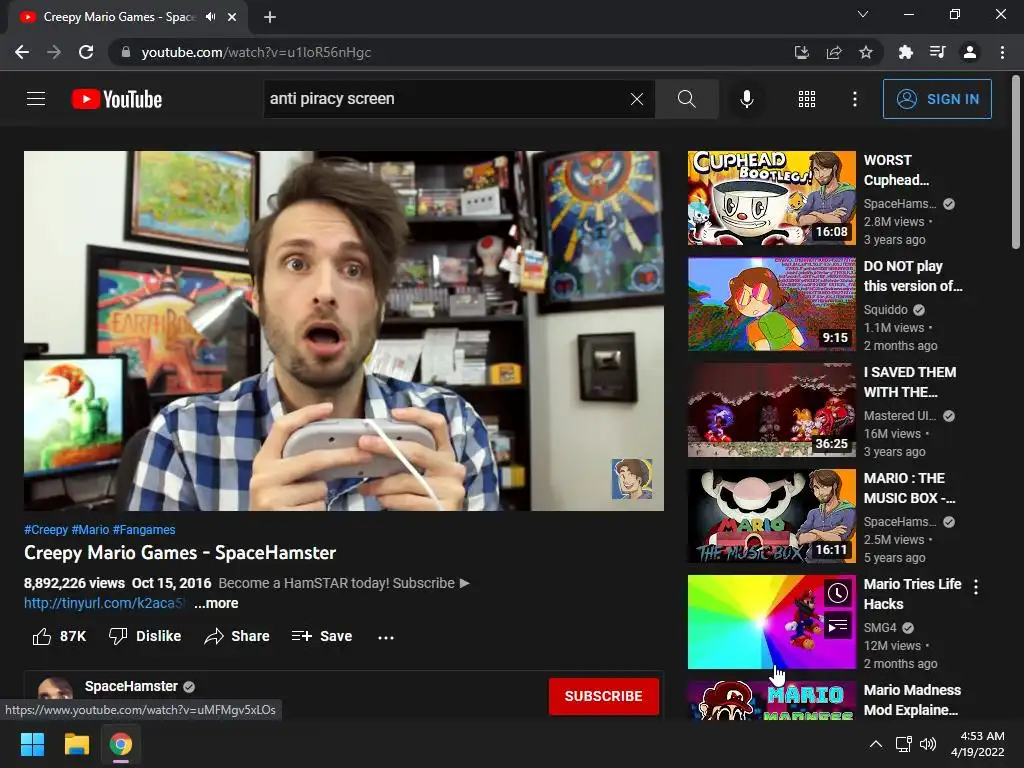The image size is (1024, 768).
Task: Share this page icon in address bar
Action: pyautogui.click(x=834, y=52)
